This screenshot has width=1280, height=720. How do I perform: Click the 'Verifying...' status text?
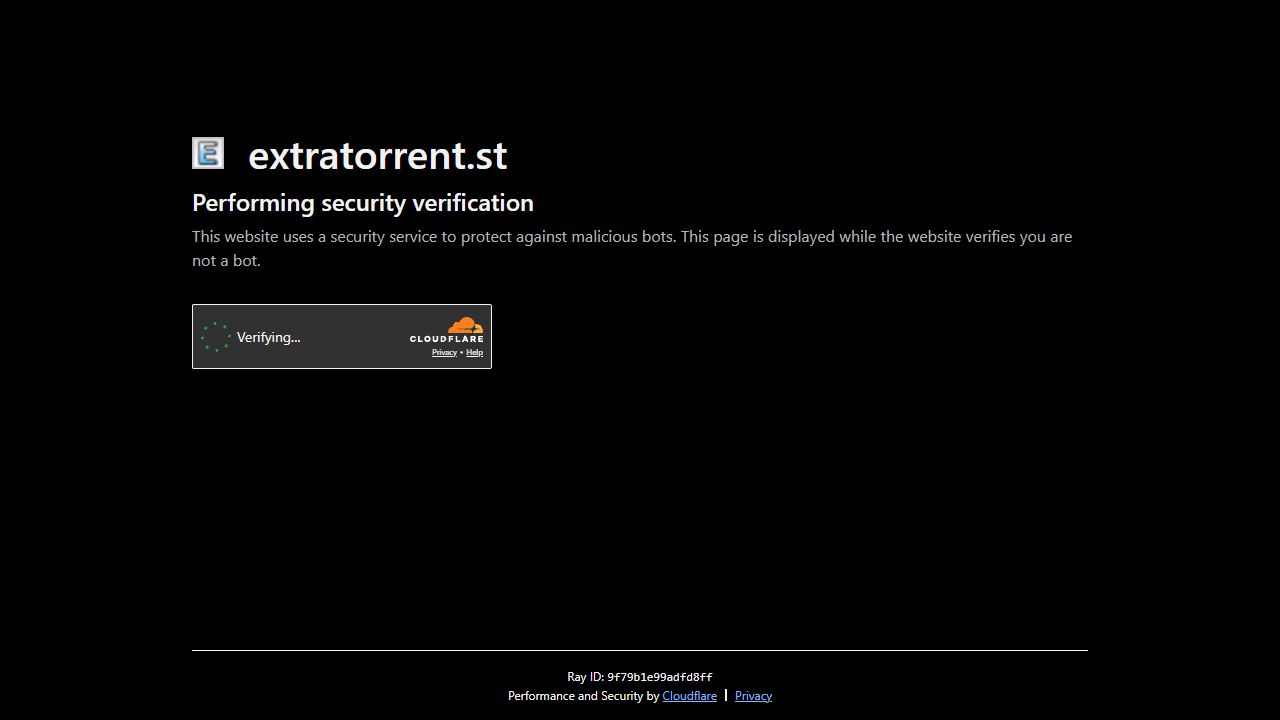coord(268,337)
